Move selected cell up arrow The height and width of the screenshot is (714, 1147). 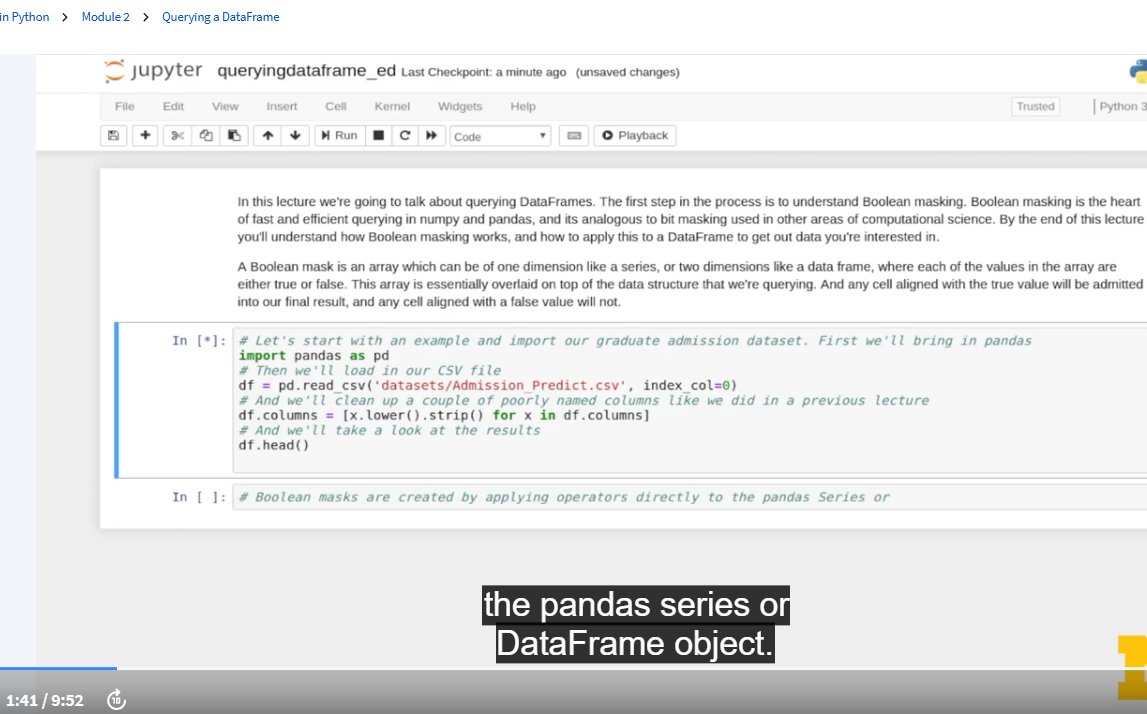(x=268, y=135)
